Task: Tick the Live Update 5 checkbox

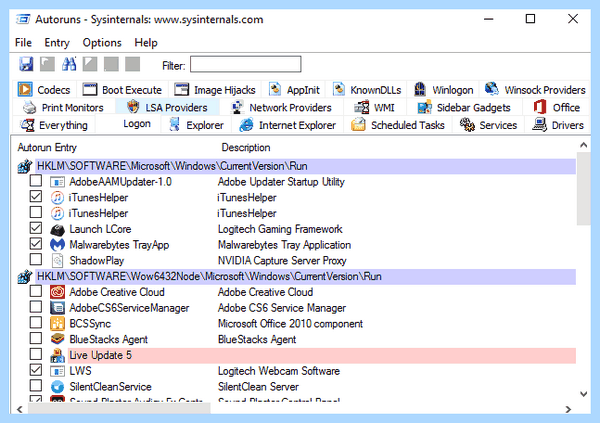Action: coord(36,354)
